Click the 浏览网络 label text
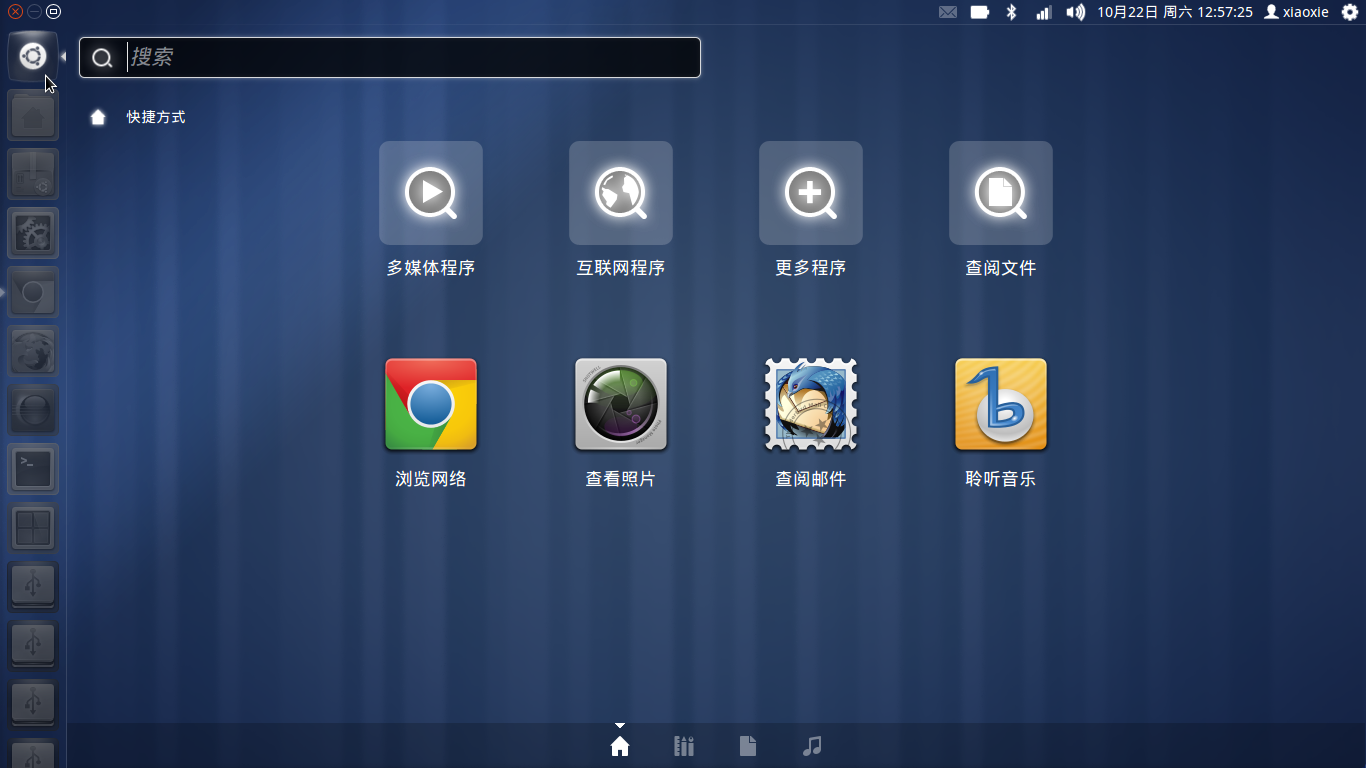The width and height of the screenshot is (1366, 768). pos(431,479)
